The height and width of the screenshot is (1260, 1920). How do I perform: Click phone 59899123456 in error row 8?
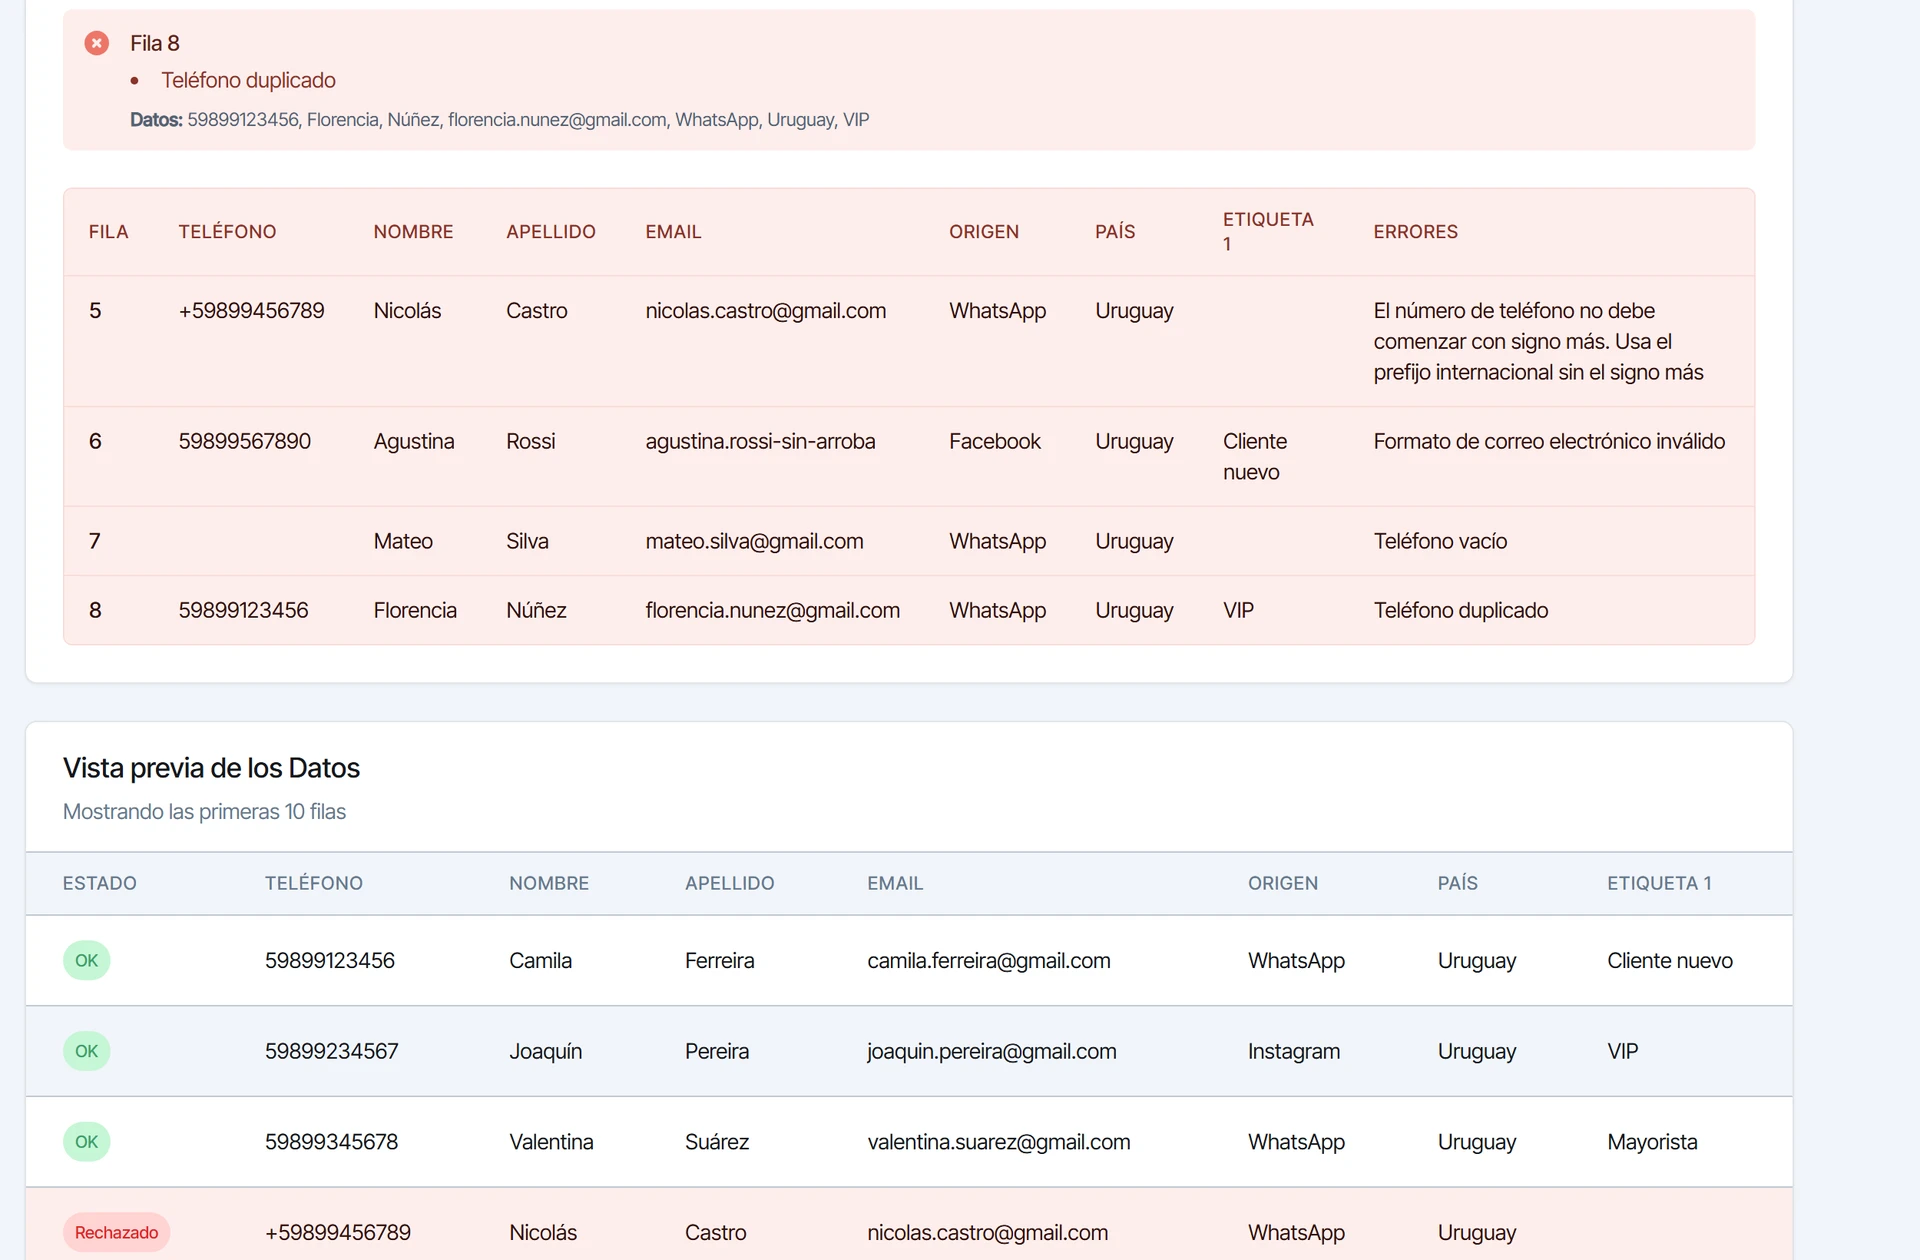pos(243,611)
